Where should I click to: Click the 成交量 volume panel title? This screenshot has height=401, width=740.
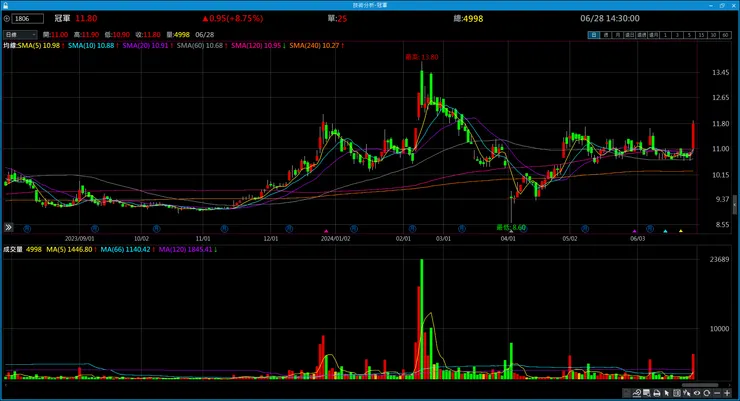13,249
